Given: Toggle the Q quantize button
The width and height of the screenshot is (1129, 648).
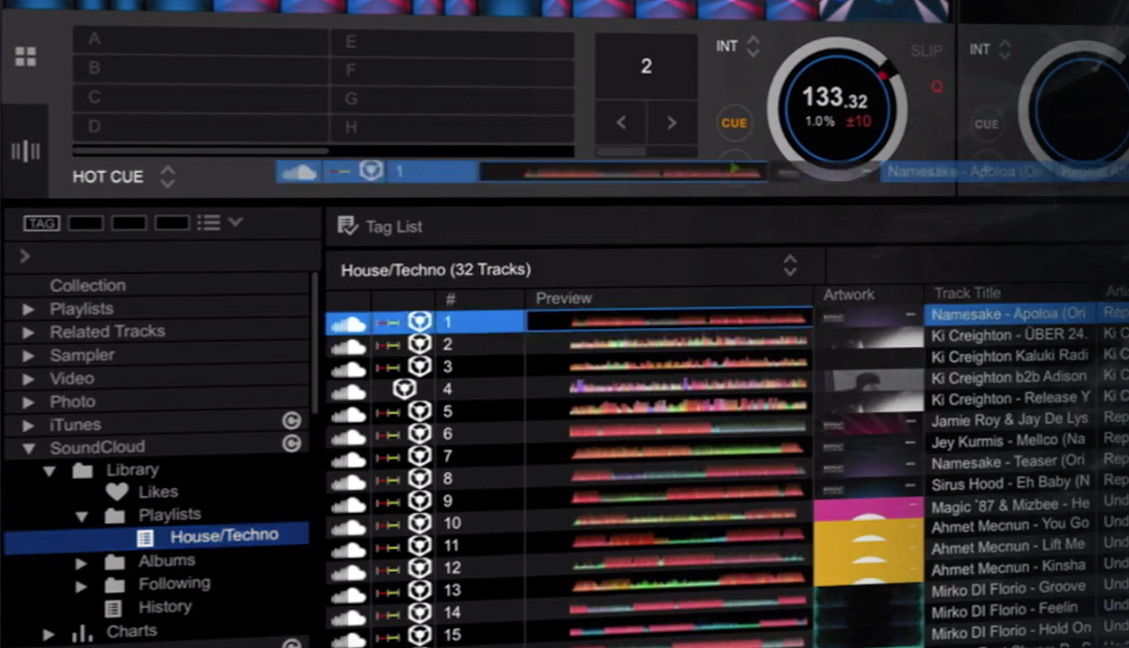Looking at the screenshot, I should pos(937,87).
